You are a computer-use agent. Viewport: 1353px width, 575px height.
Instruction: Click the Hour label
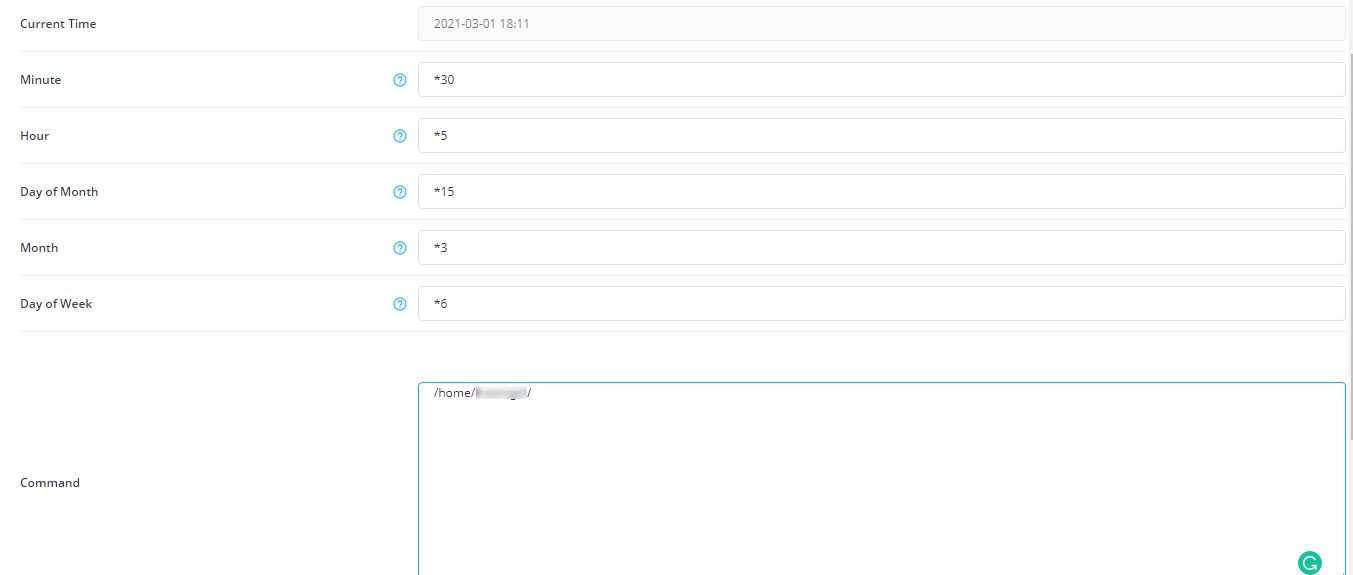(34, 136)
